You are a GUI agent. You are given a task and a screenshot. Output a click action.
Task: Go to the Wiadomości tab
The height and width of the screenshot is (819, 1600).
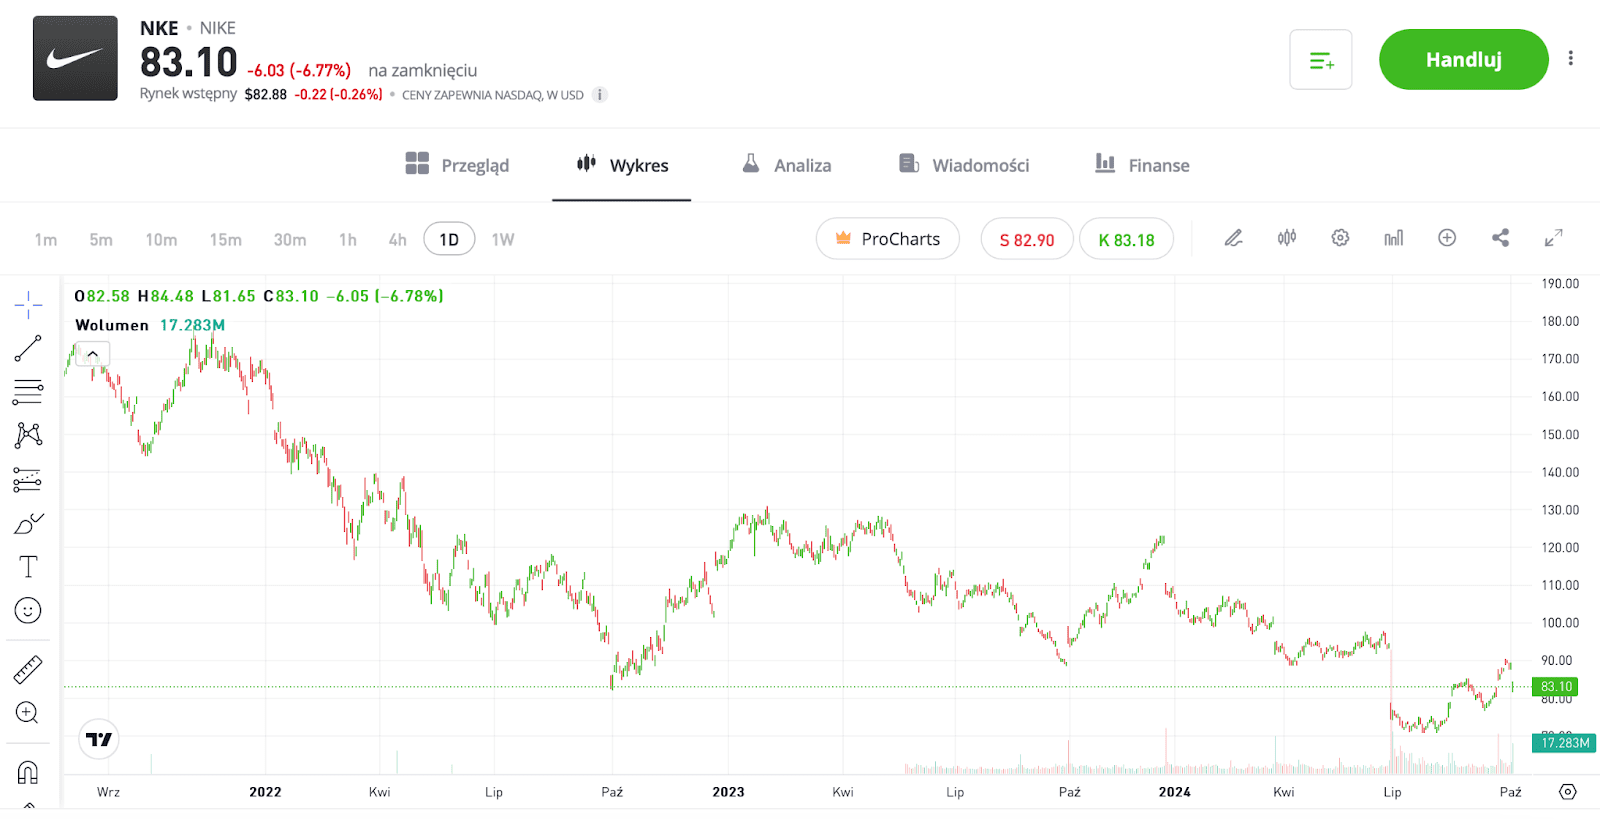[964, 165]
